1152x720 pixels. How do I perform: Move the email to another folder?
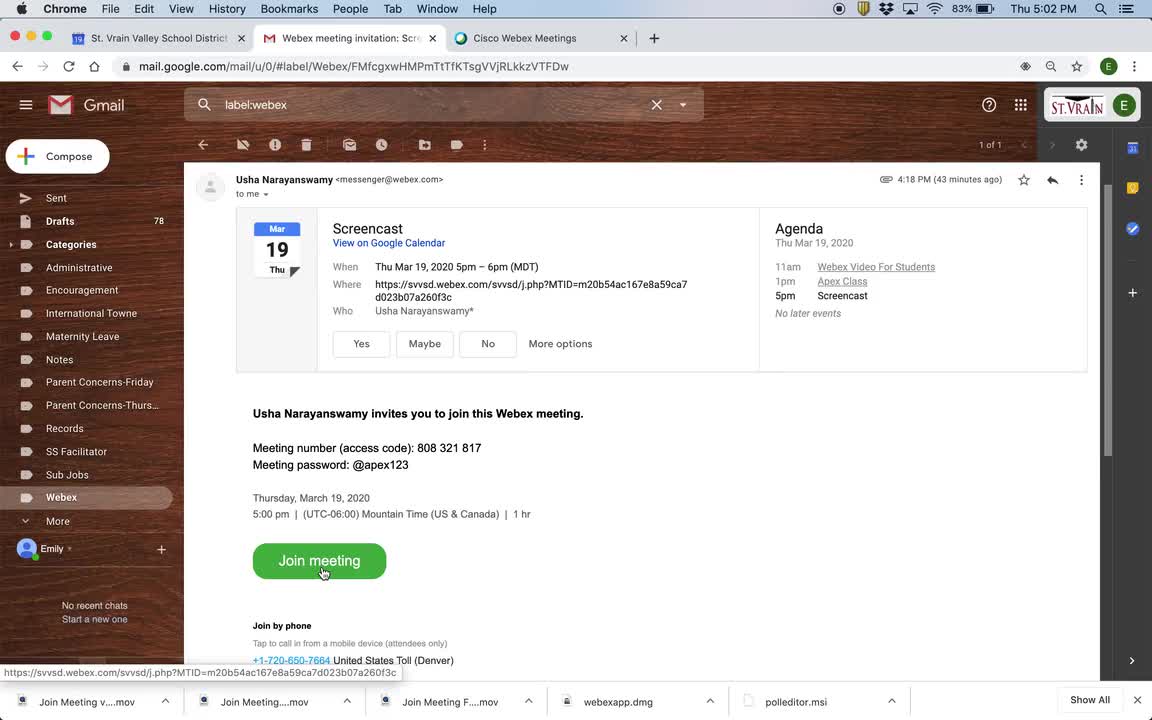424,145
